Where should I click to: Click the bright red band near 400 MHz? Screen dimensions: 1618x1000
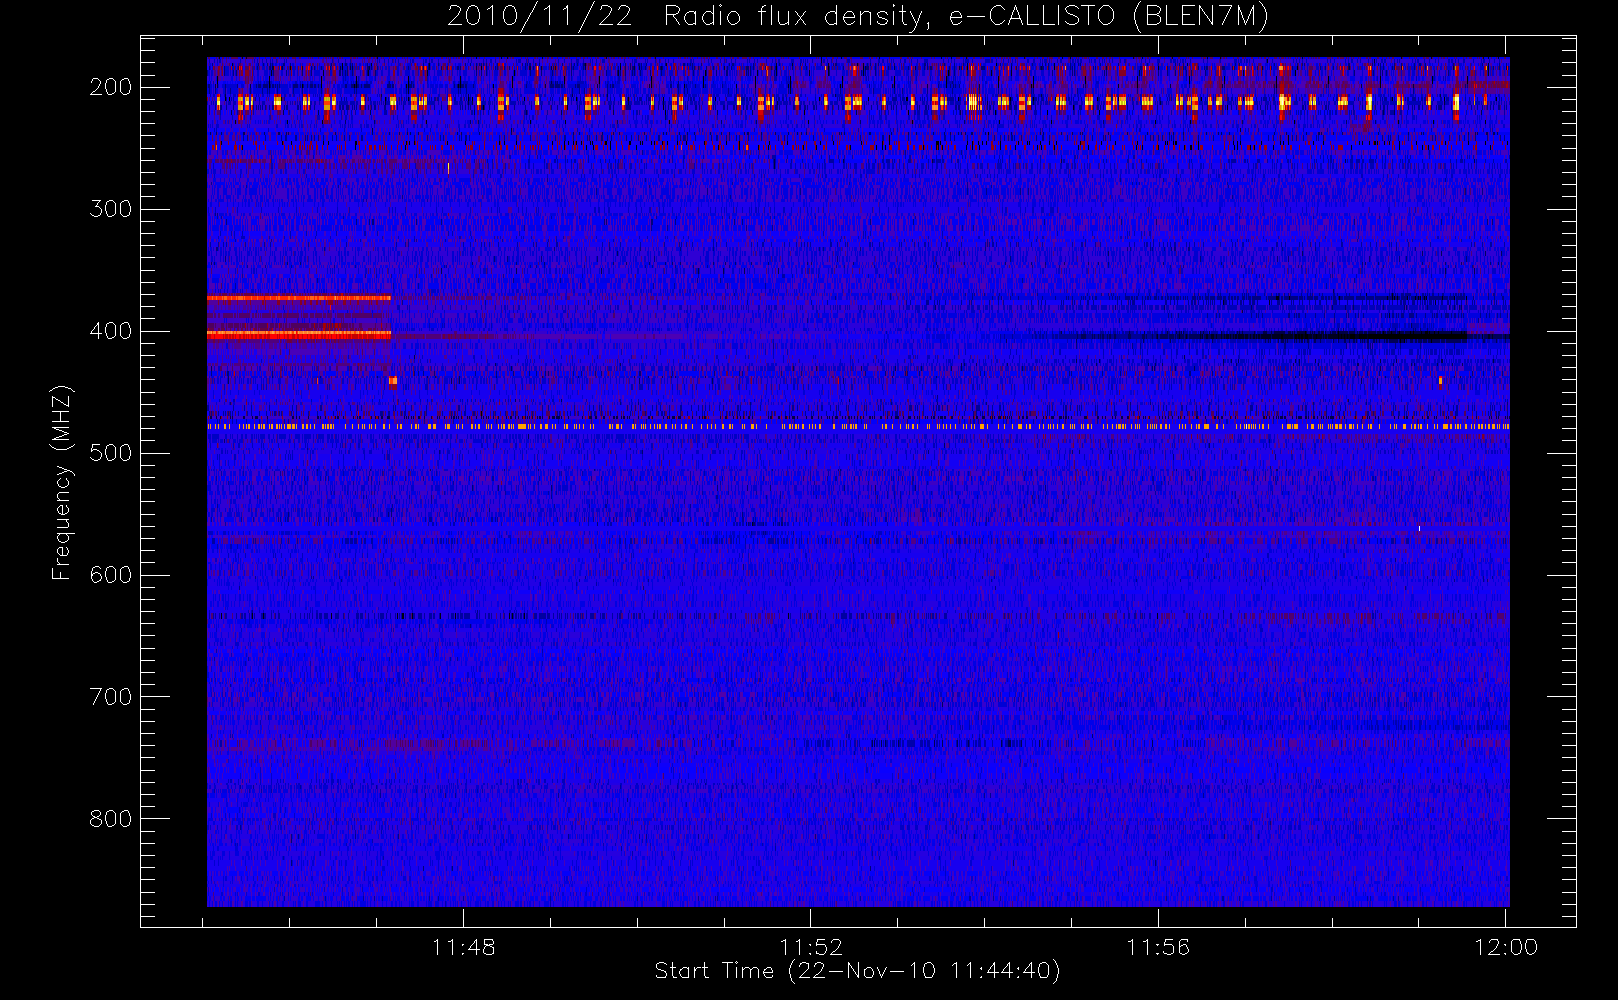(299, 335)
